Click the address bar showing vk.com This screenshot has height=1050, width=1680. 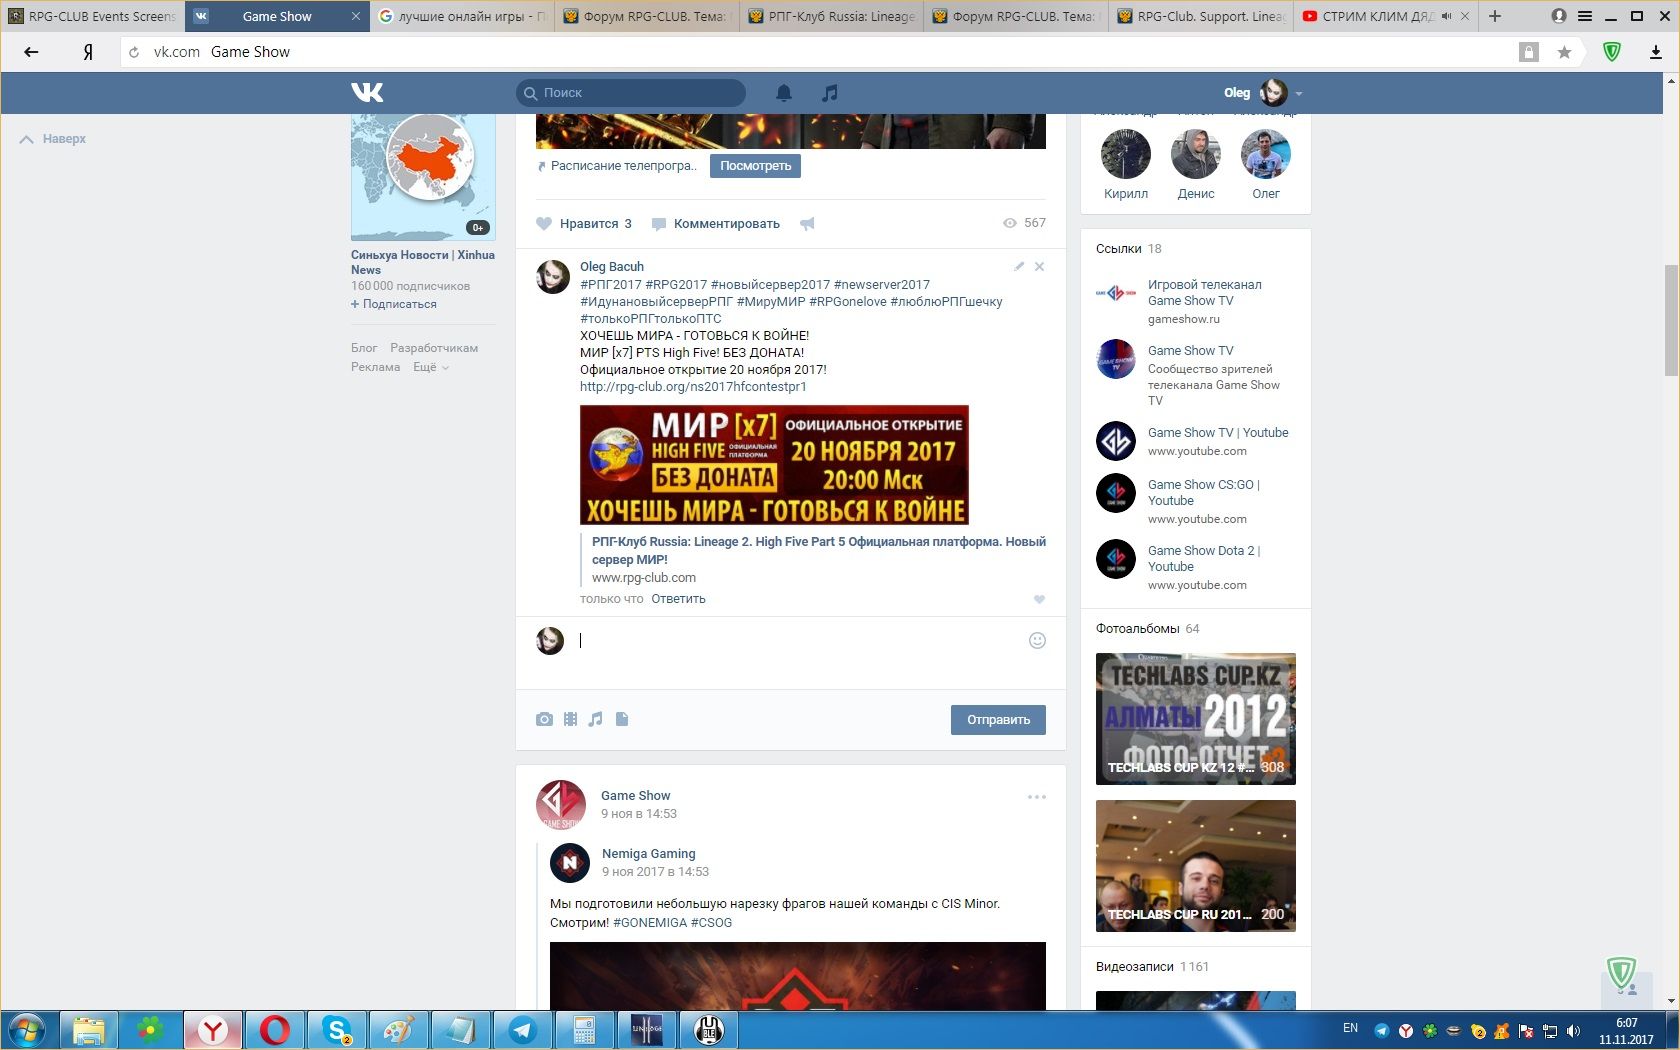(820, 52)
